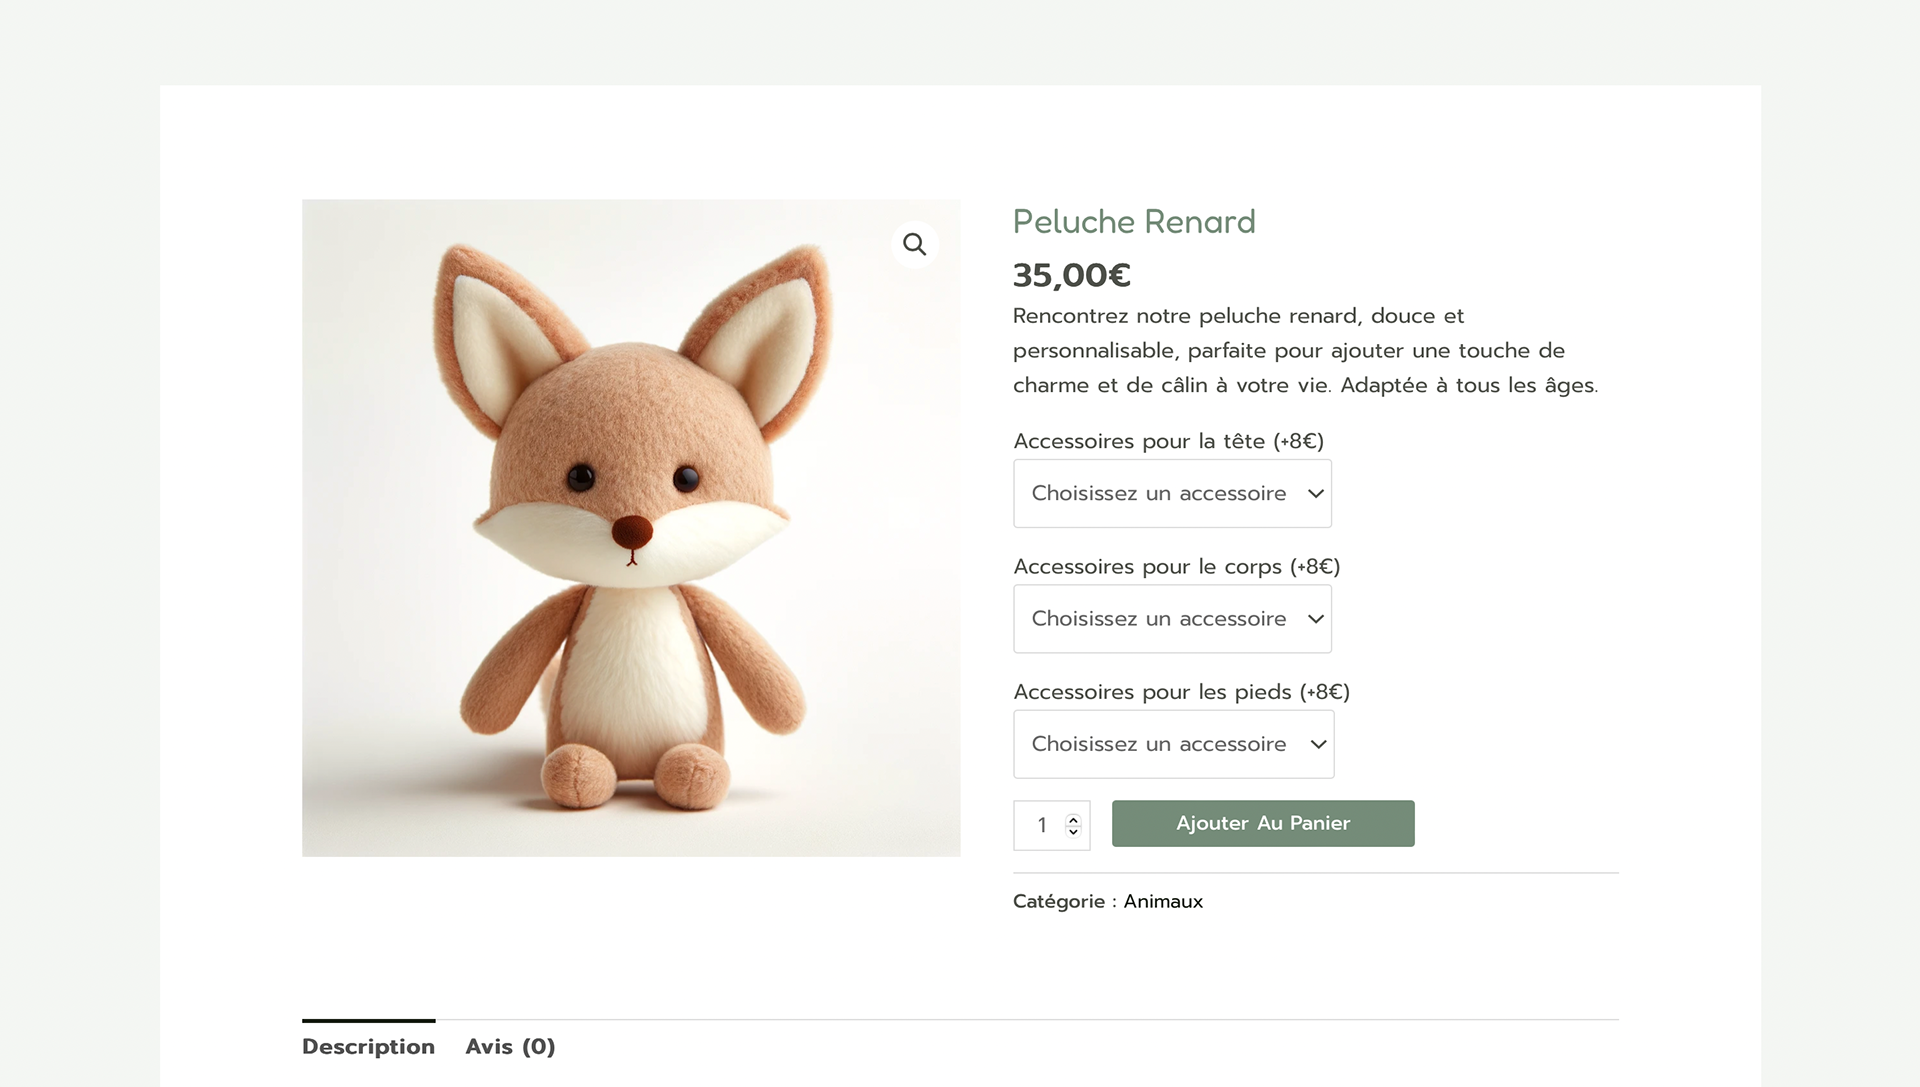The image size is (1920, 1087).
Task: Click the Ajouter Au Panier button
Action: tap(1263, 823)
